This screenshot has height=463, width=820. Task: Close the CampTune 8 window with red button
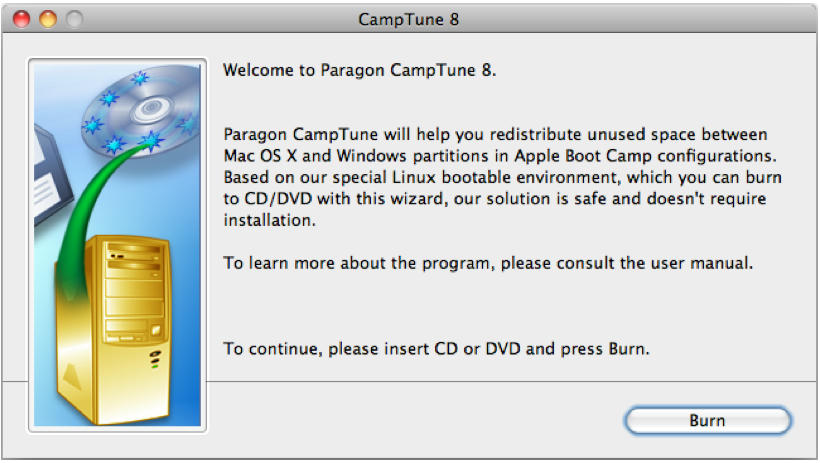coord(21,19)
